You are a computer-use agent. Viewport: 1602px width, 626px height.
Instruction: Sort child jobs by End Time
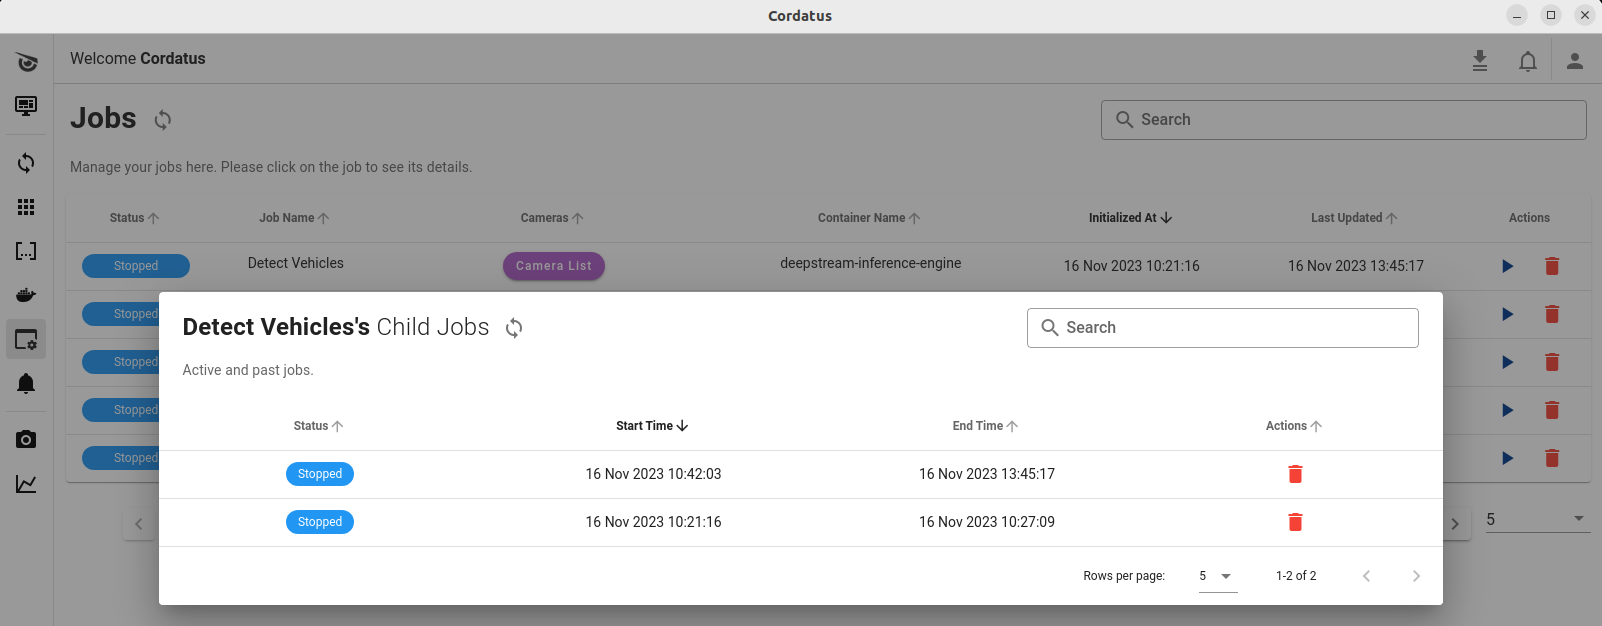[984, 426]
